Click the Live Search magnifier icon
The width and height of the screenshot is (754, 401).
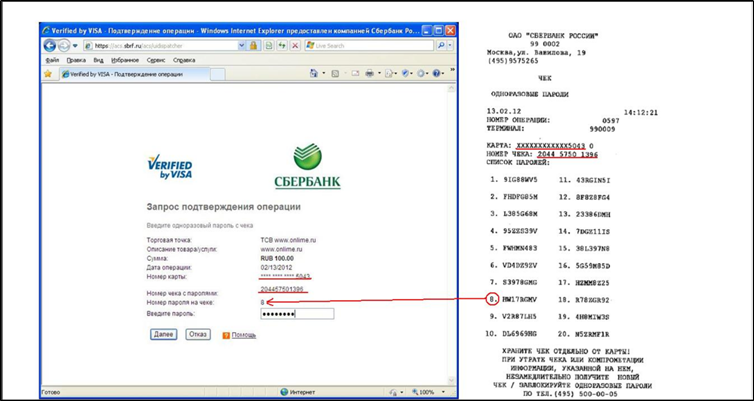click(441, 45)
